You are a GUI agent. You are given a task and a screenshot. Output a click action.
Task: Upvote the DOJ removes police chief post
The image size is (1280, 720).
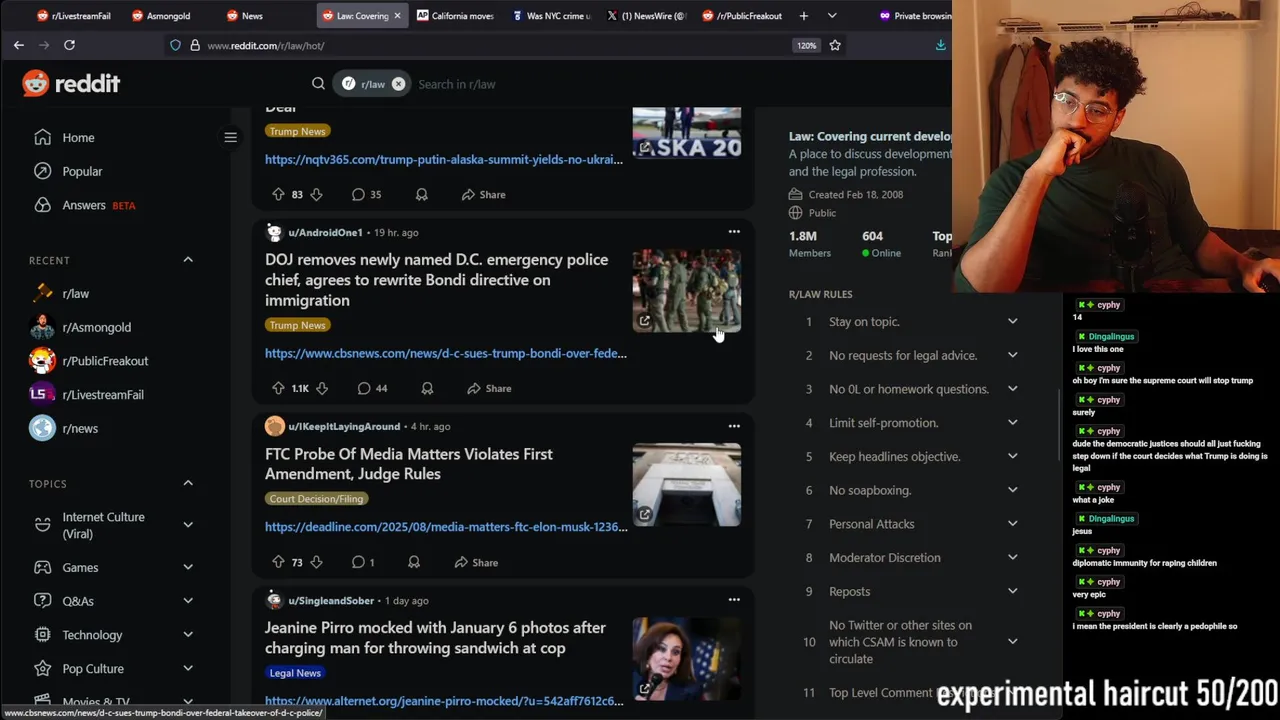(x=279, y=388)
